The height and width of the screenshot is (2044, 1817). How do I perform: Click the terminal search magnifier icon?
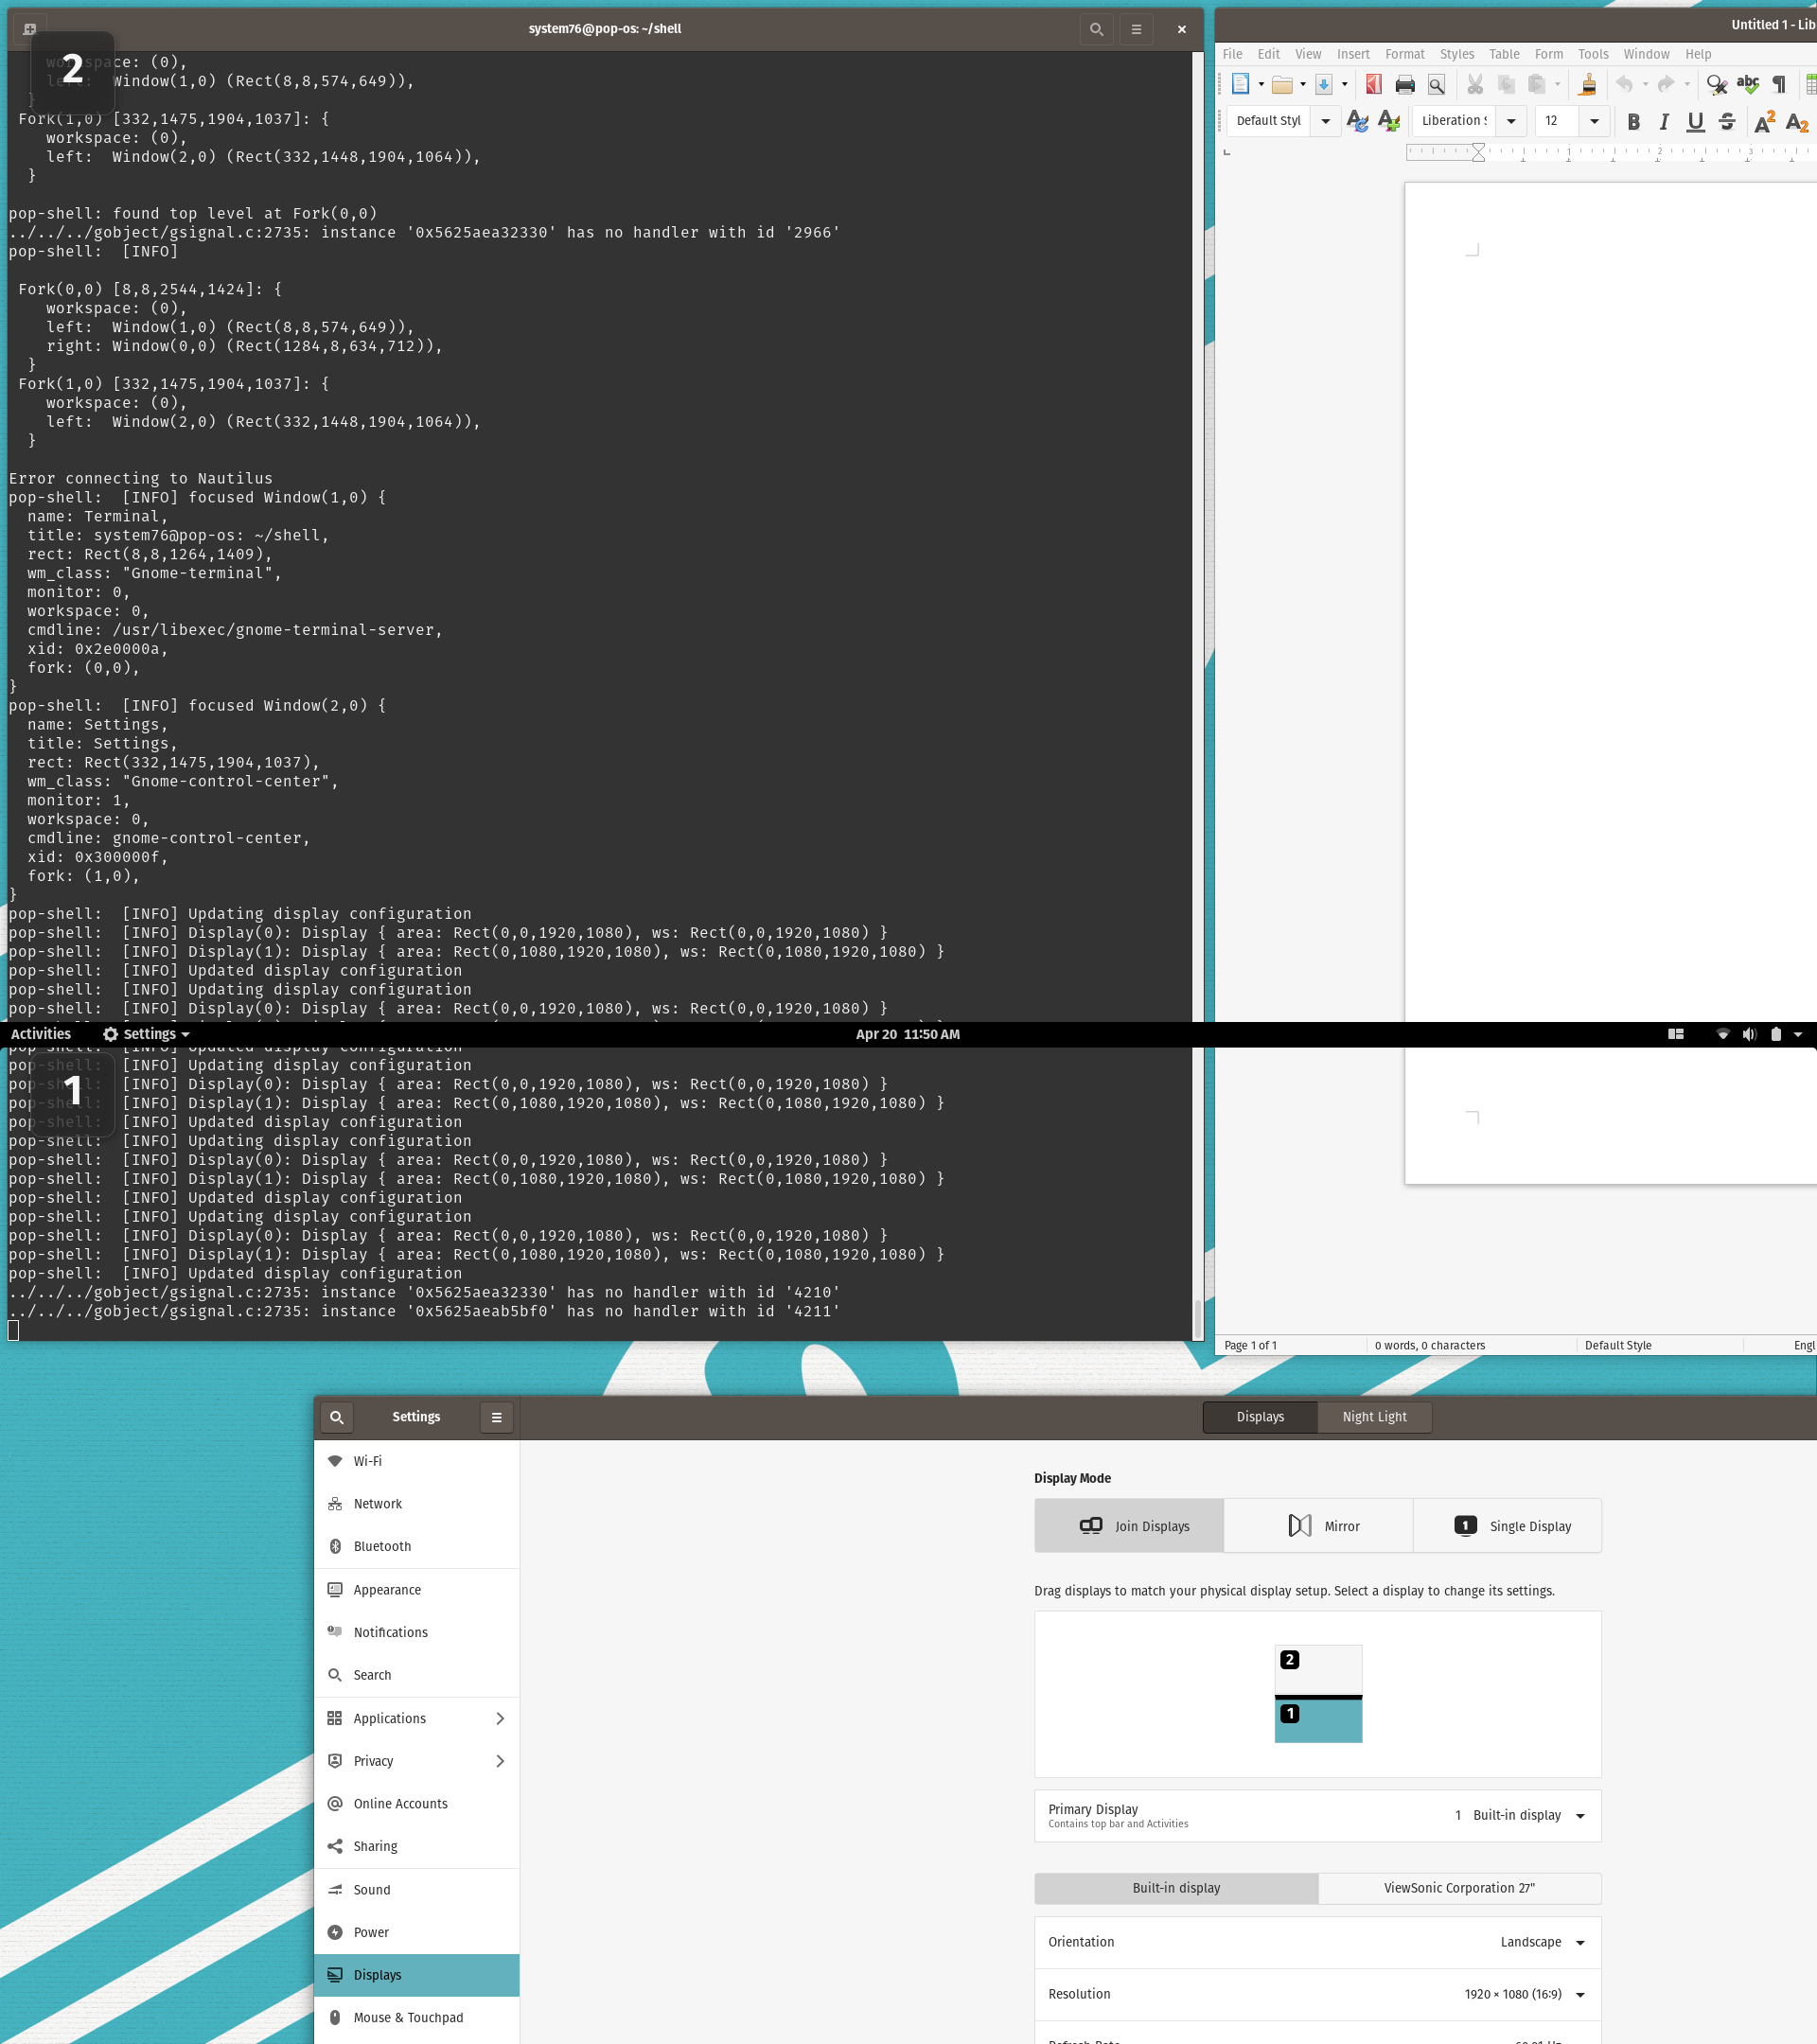click(1096, 29)
